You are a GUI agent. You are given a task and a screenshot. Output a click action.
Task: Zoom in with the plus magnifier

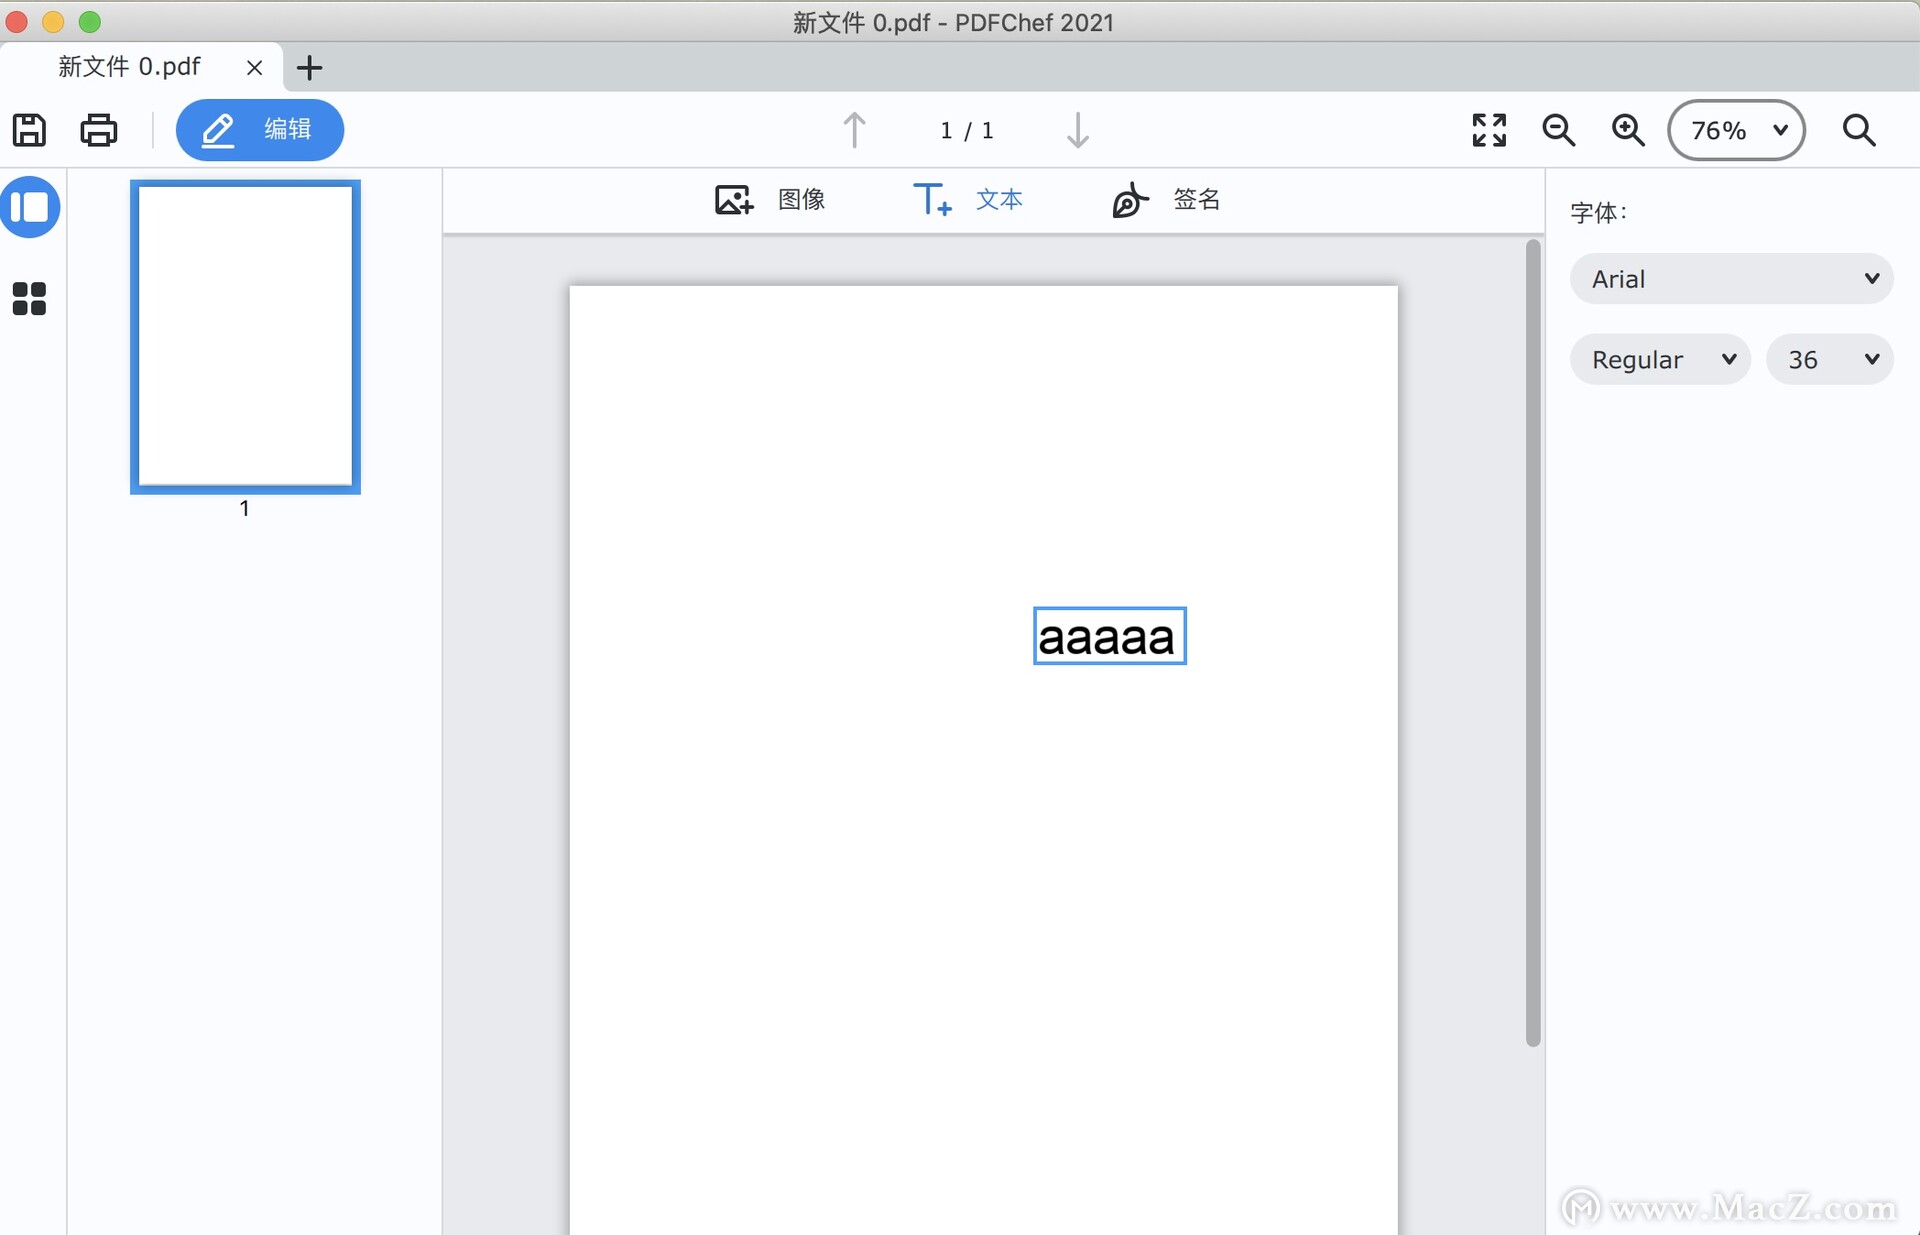coord(1628,130)
